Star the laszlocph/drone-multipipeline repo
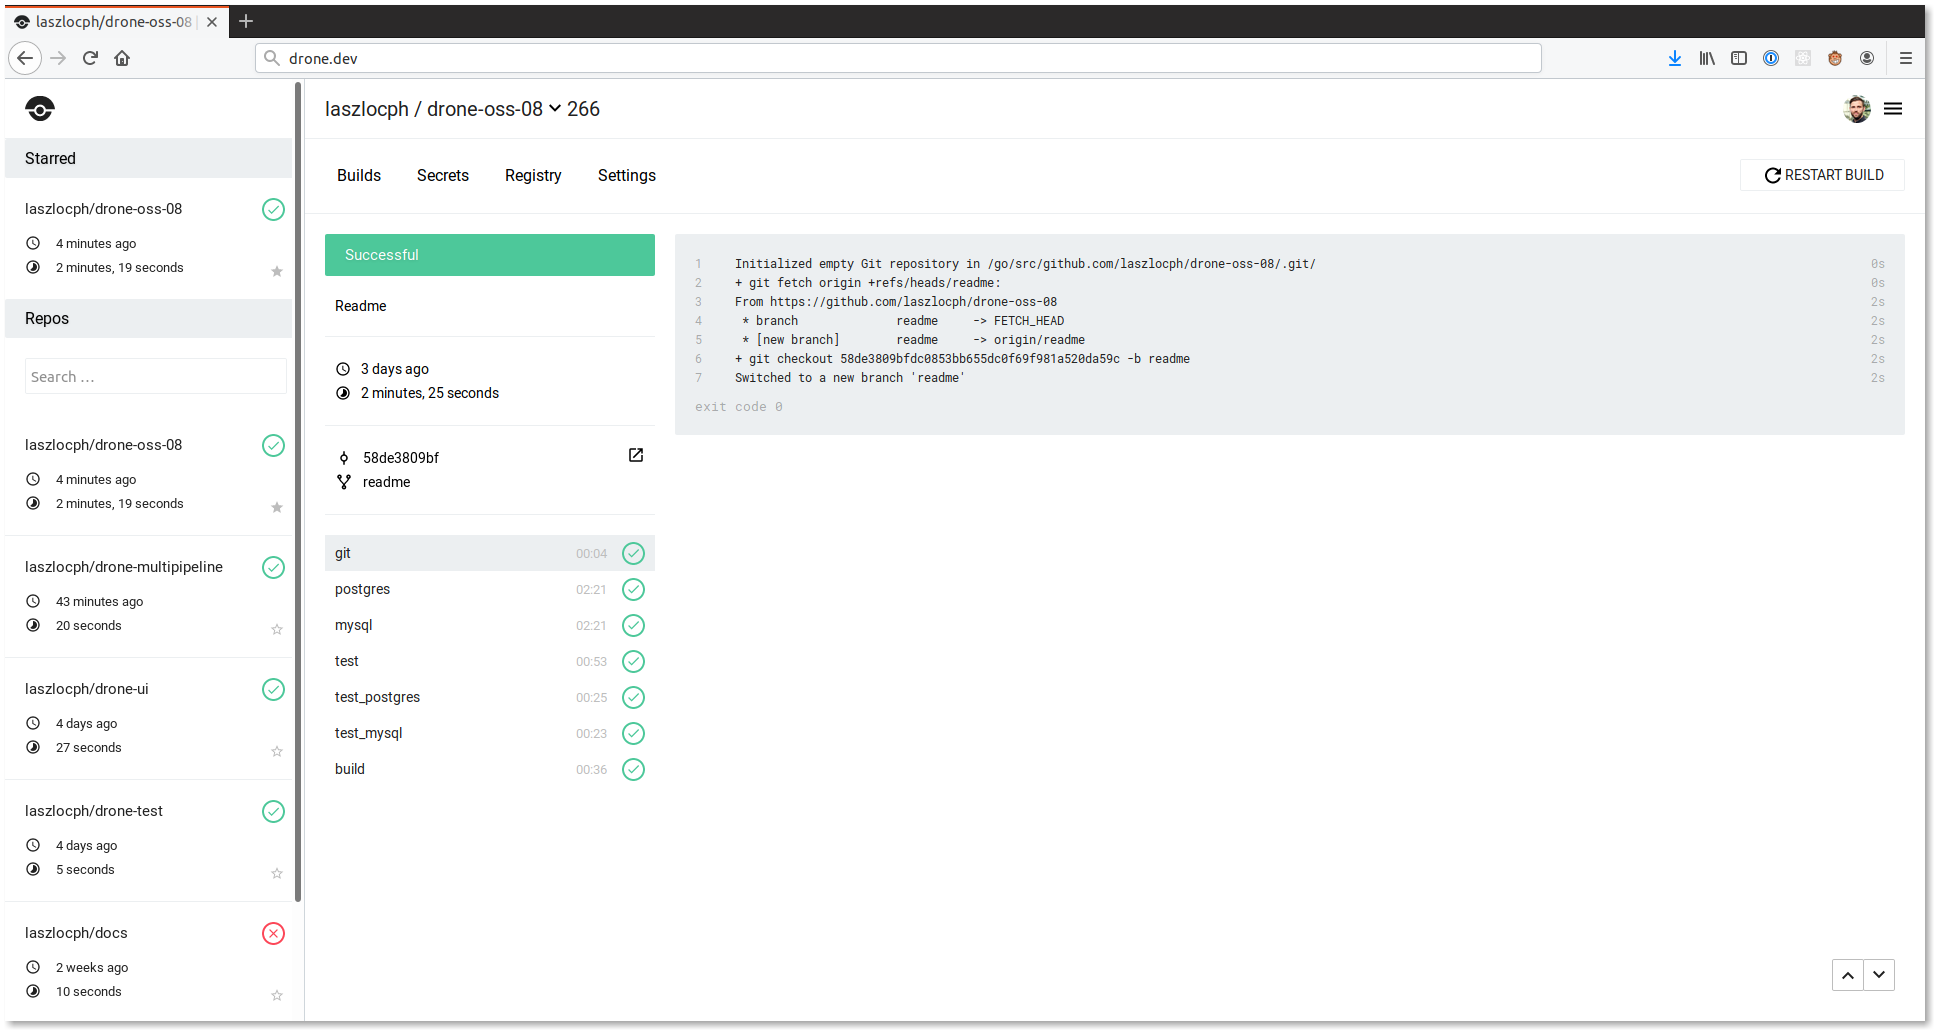Screen dimensions: 1934x1030 tap(277, 629)
